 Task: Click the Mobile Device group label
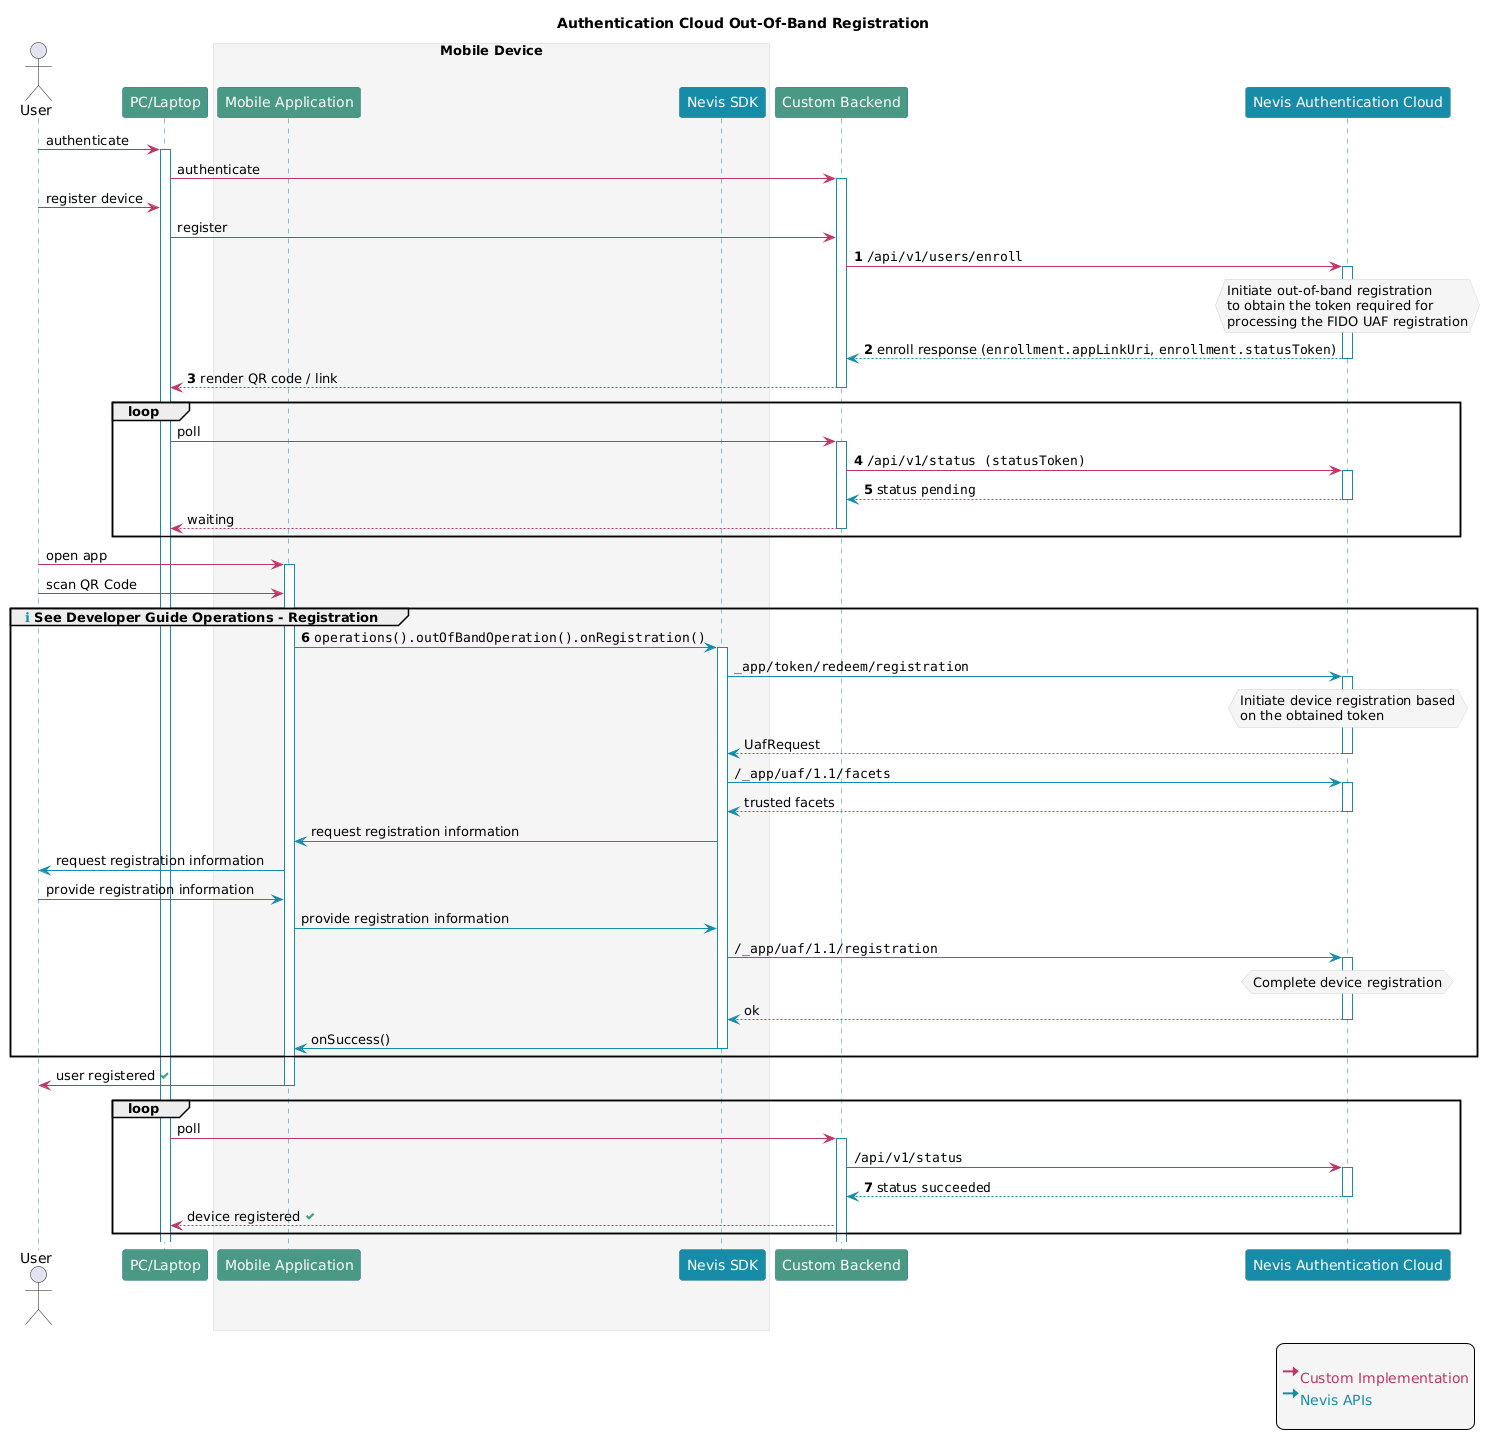(x=491, y=51)
